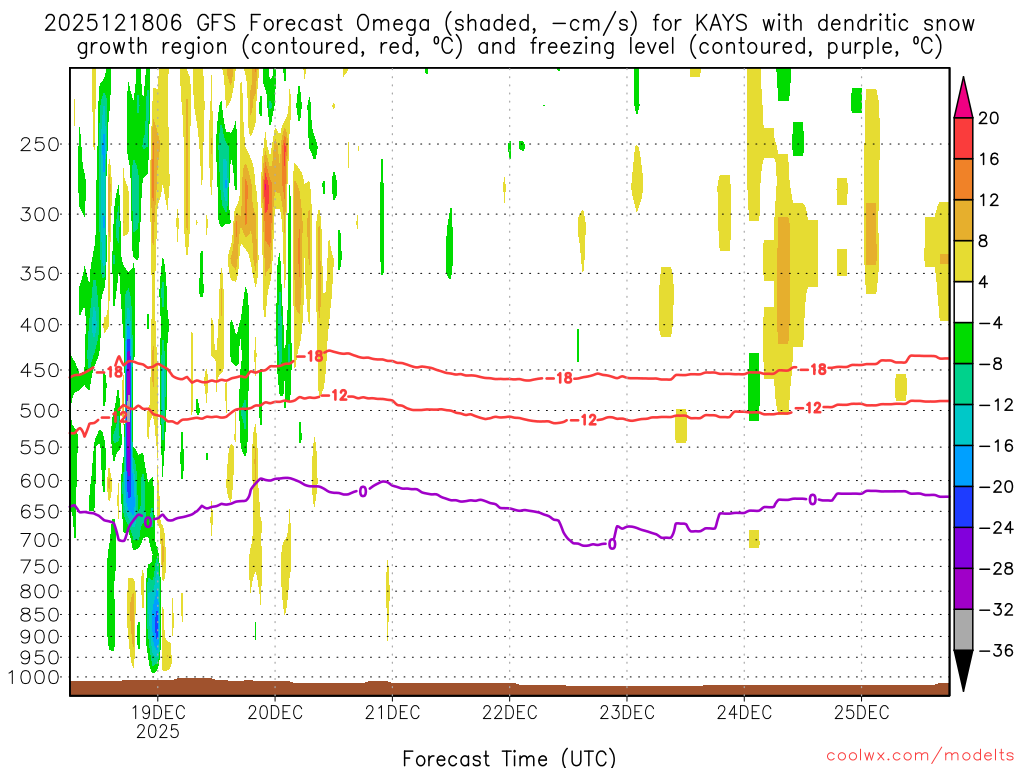This screenshot has width=1024, height=768.
Task: Pick the orange 12 to 16 colorbar swatch
Action: coord(963,180)
